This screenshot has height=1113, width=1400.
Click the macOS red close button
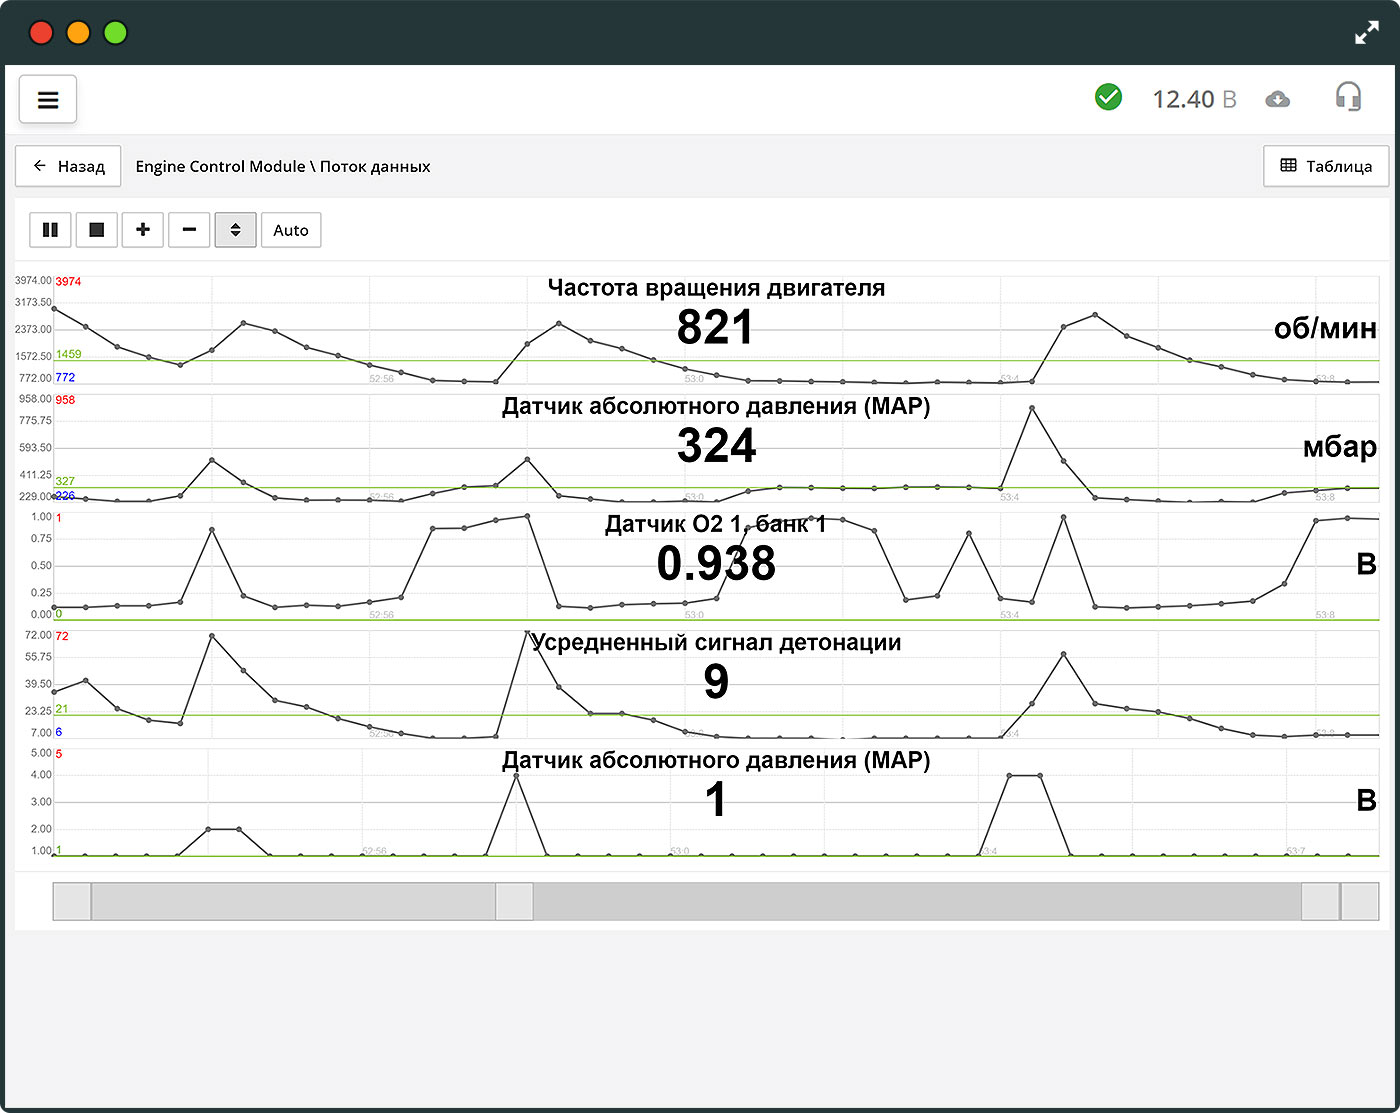coord(41,32)
